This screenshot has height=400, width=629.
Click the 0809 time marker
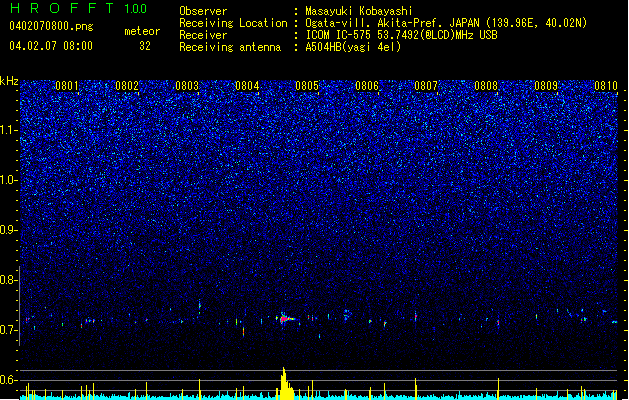click(x=546, y=86)
